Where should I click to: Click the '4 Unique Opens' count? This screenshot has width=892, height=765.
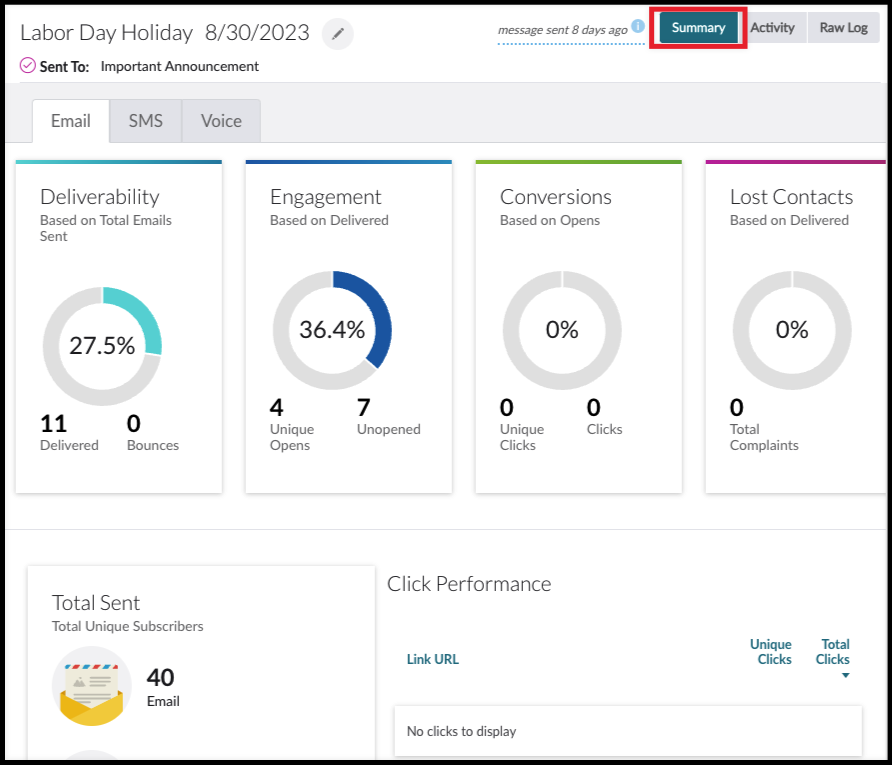pyautogui.click(x=292, y=424)
